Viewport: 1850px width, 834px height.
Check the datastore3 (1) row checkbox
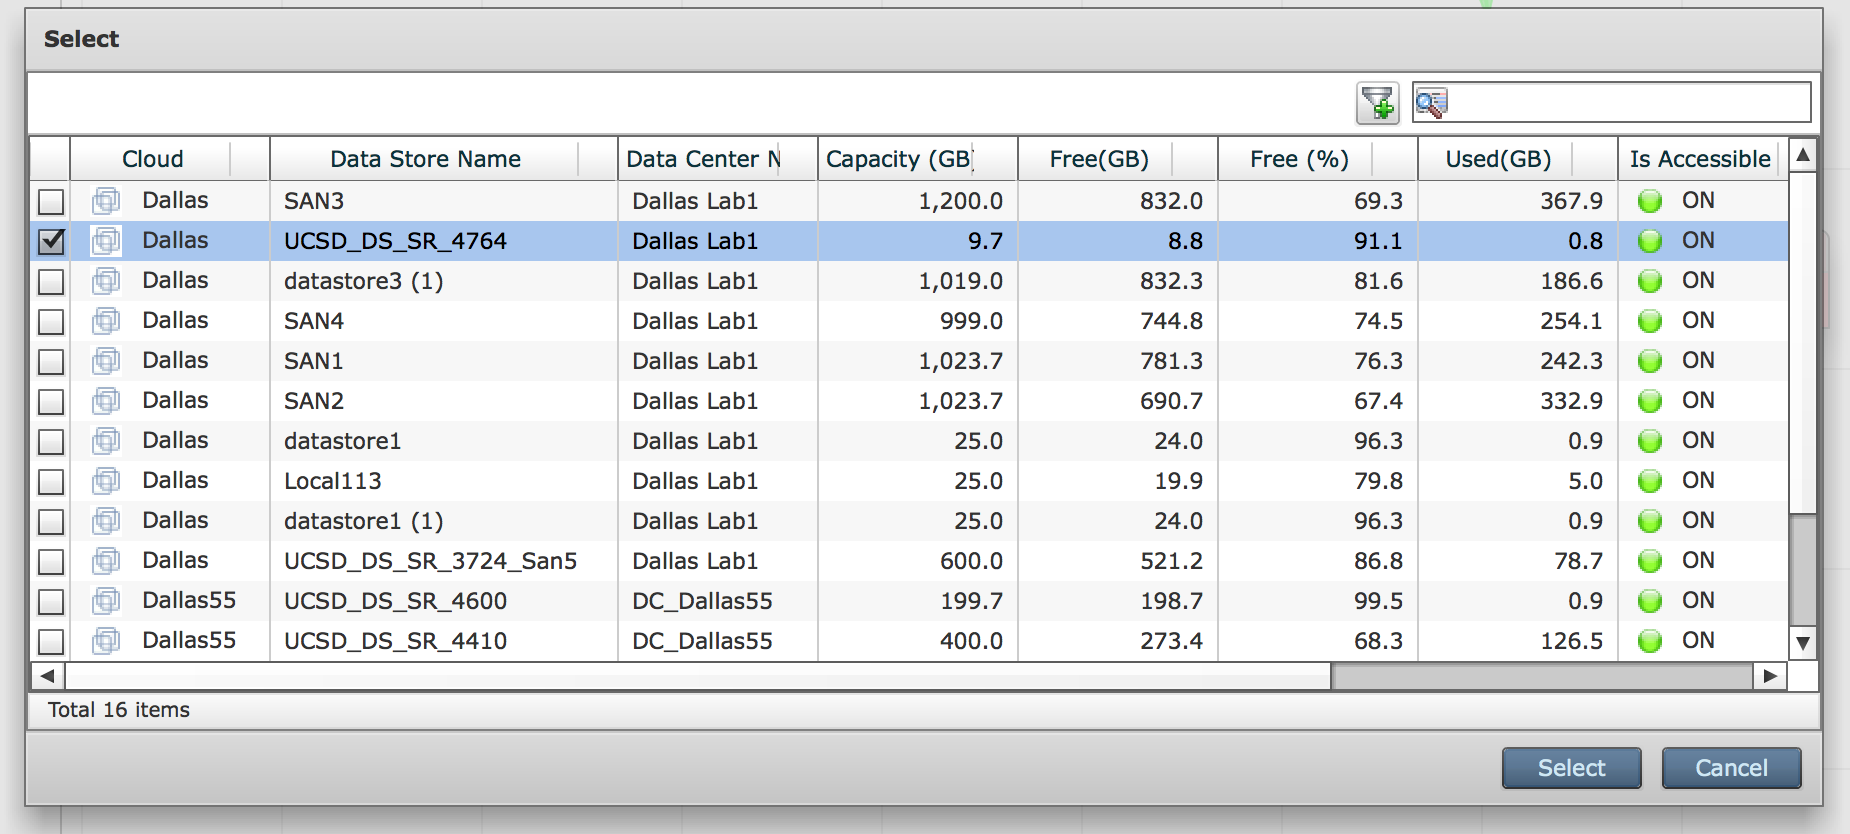(51, 282)
